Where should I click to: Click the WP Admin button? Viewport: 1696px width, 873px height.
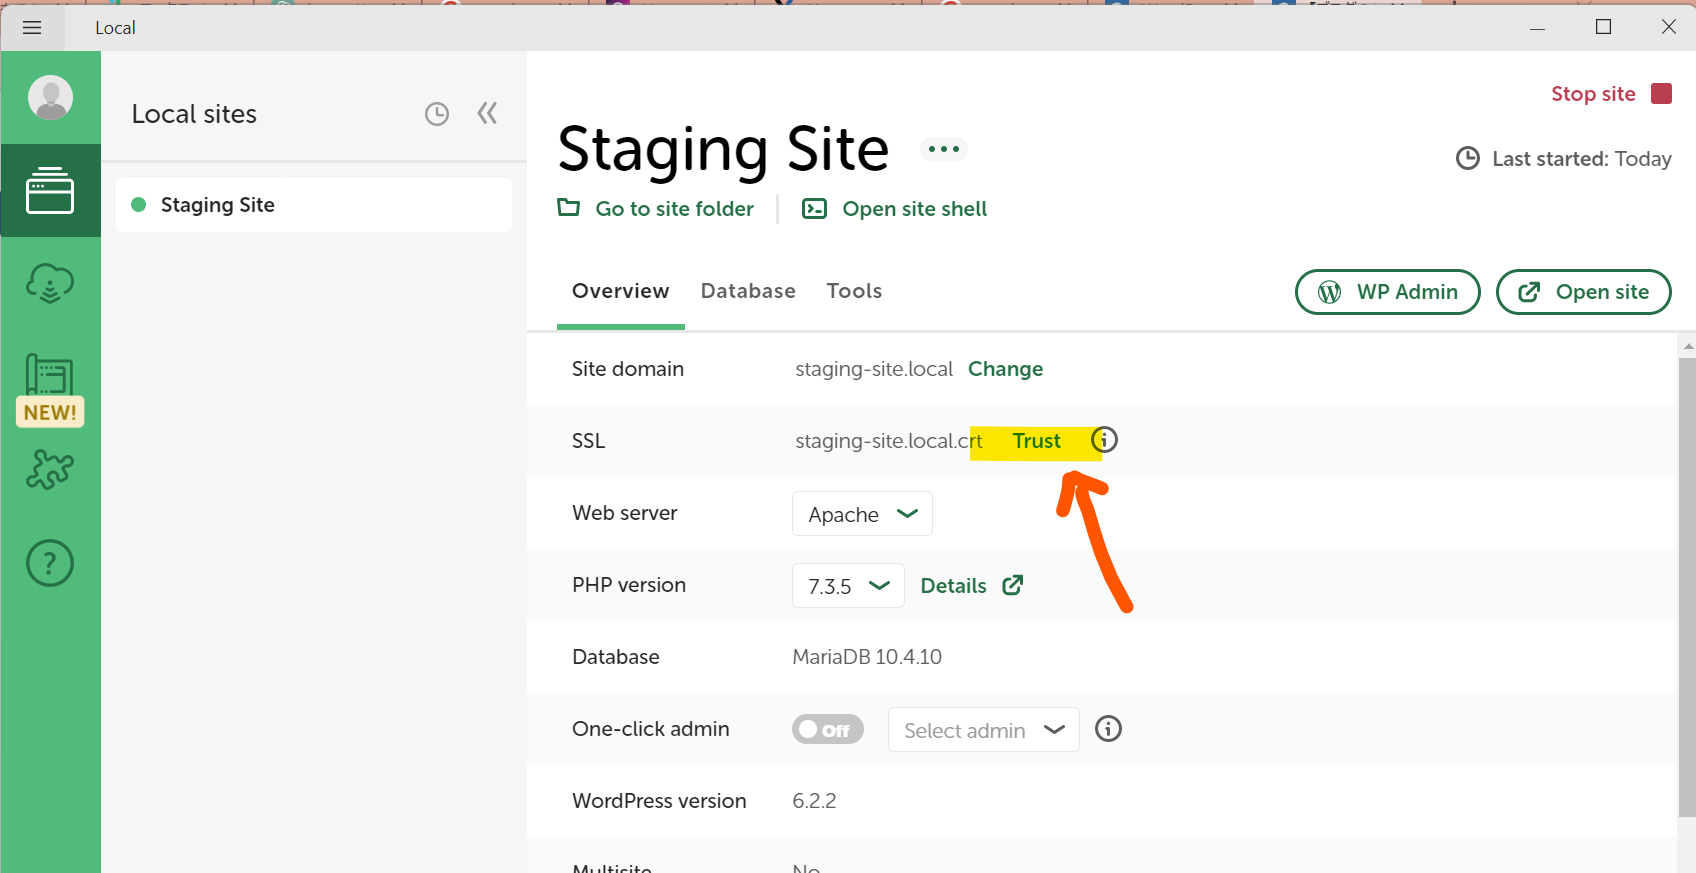click(x=1388, y=292)
